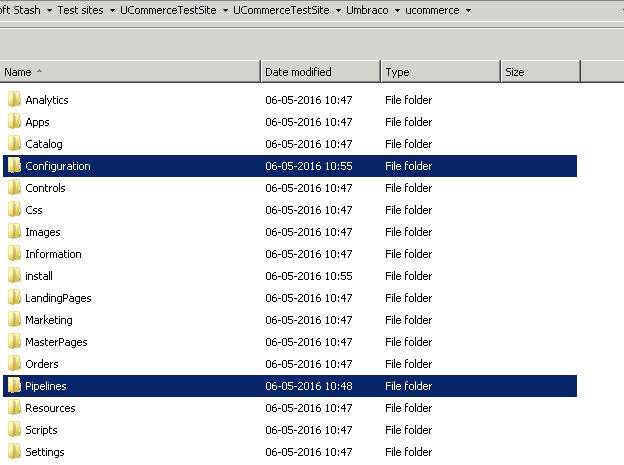Navigate to Test sites breadcrumb
The width and height of the screenshot is (624, 465).
click(x=80, y=10)
